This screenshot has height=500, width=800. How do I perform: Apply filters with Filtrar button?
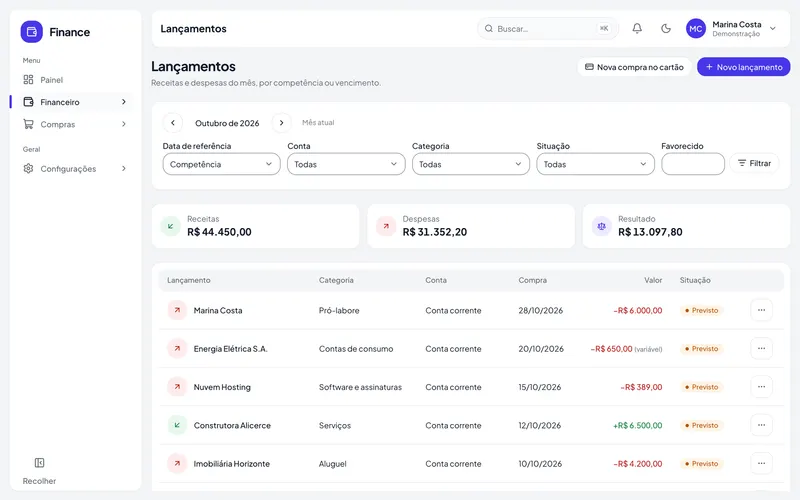(x=754, y=163)
